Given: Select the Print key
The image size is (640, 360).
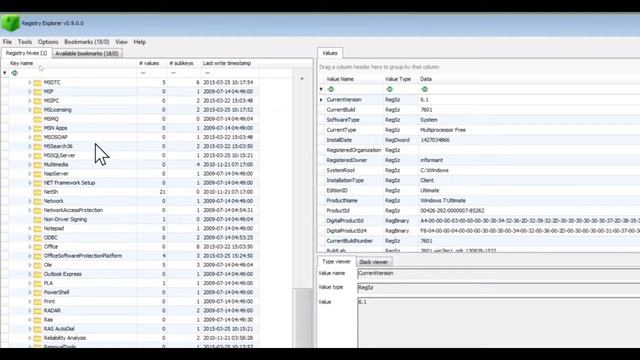Looking at the screenshot, I should pos(49,302).
